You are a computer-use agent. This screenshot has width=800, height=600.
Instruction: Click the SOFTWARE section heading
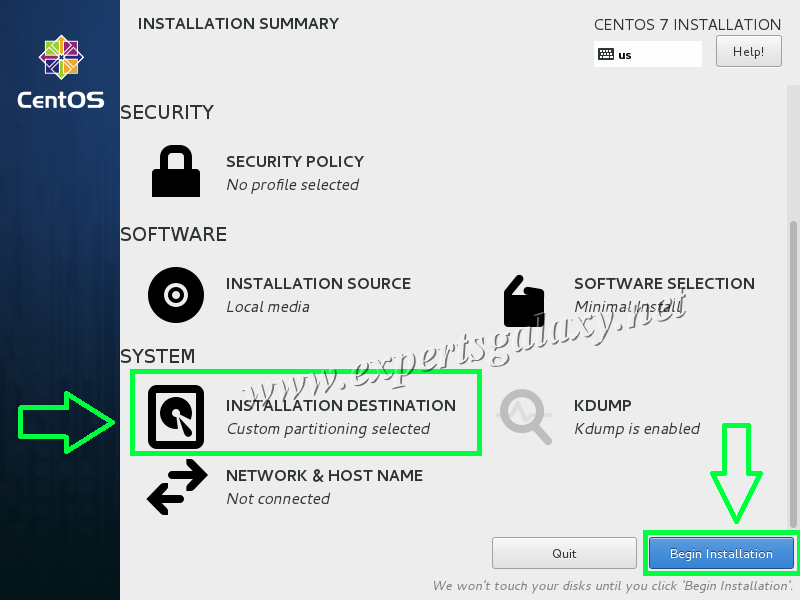(x=173, y=234)
